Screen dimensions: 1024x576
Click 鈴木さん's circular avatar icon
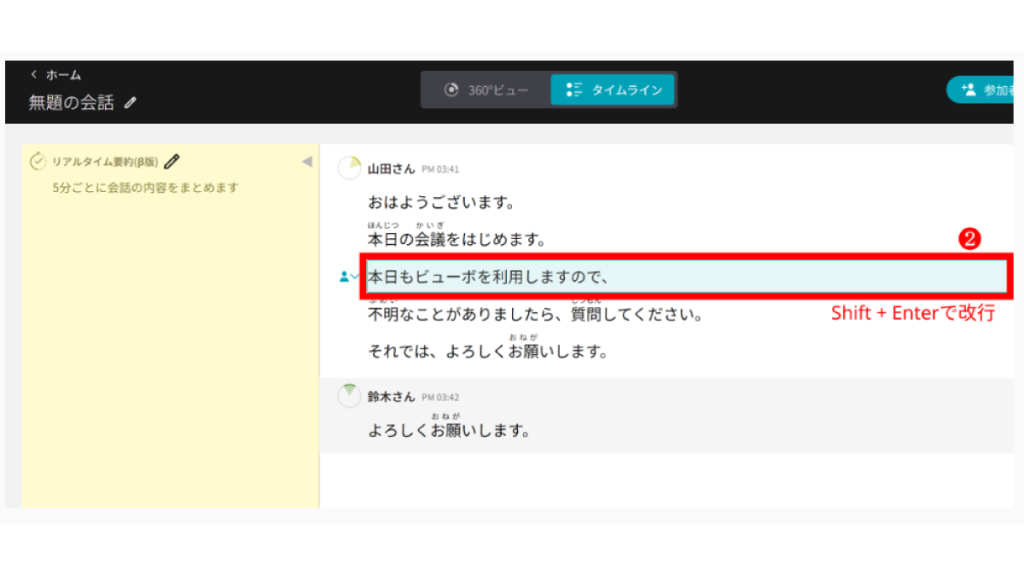(349, 396)
